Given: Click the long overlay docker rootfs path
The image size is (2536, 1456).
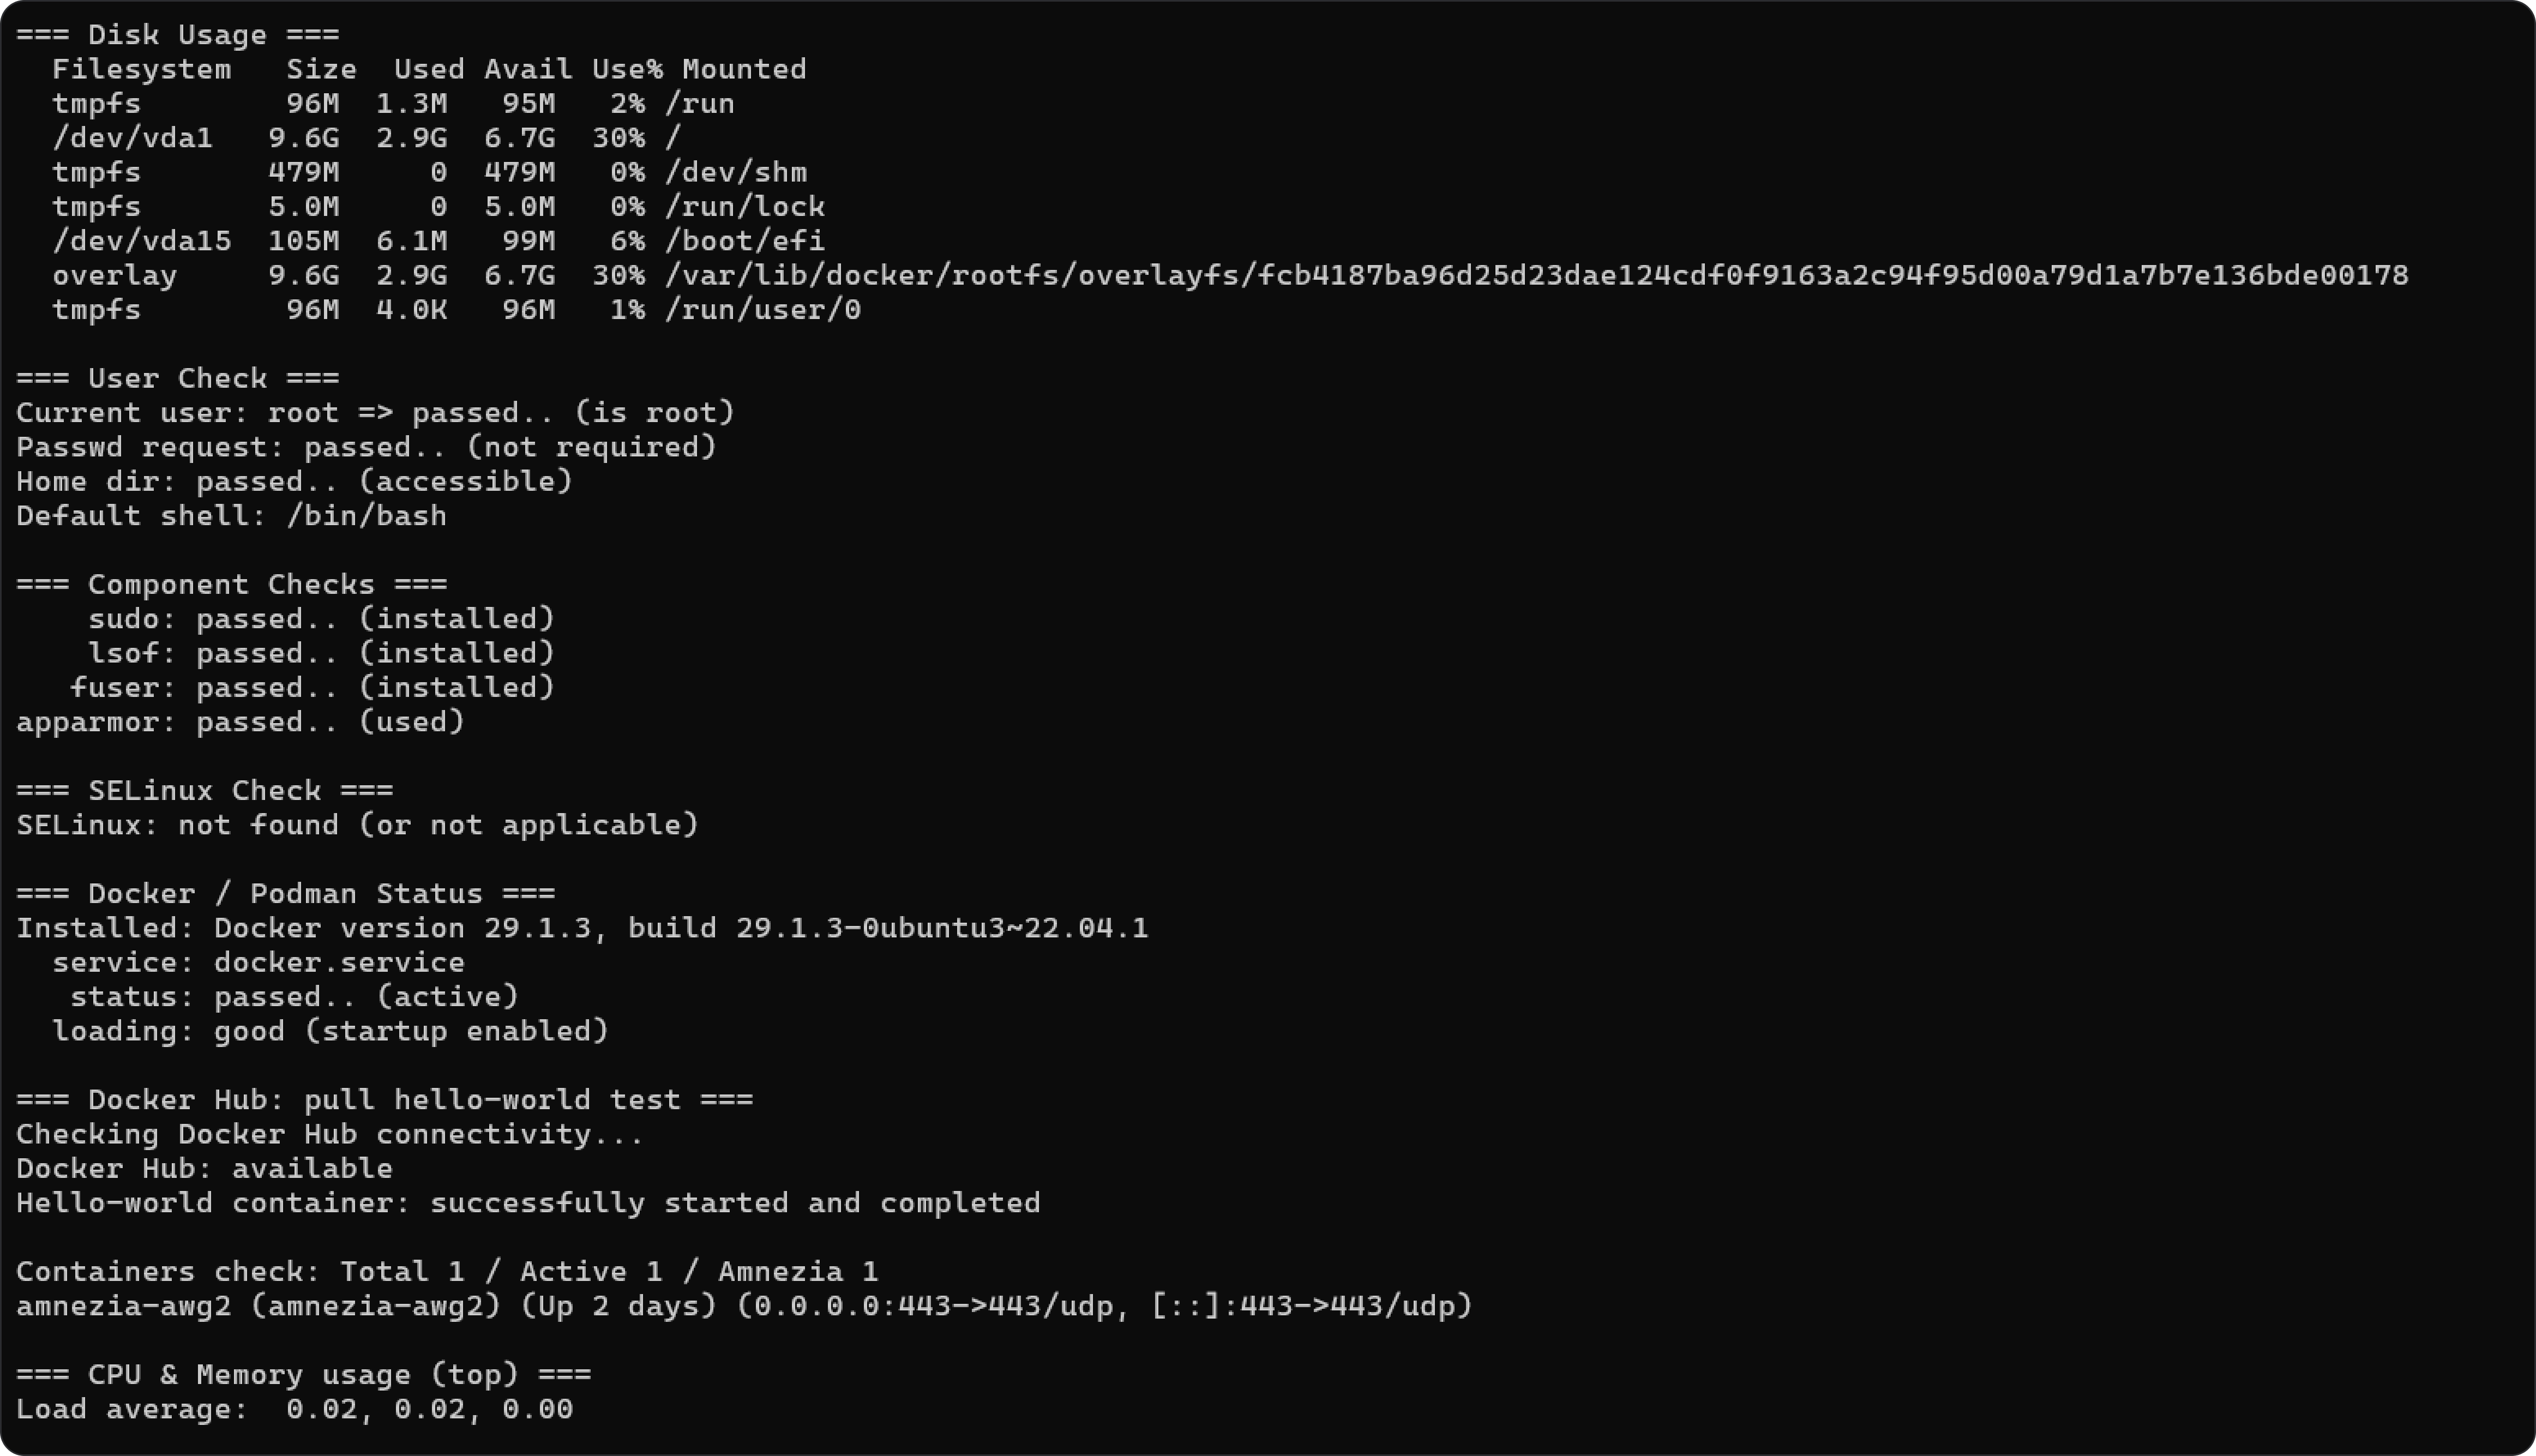Looking at the screenshot, I should (1536, 275).
